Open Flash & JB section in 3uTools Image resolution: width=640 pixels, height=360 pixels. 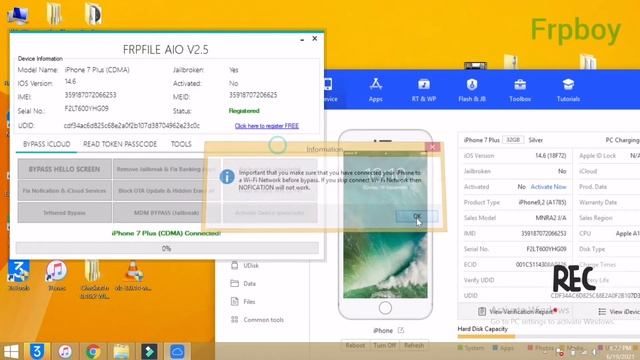(x=472, y=89)
